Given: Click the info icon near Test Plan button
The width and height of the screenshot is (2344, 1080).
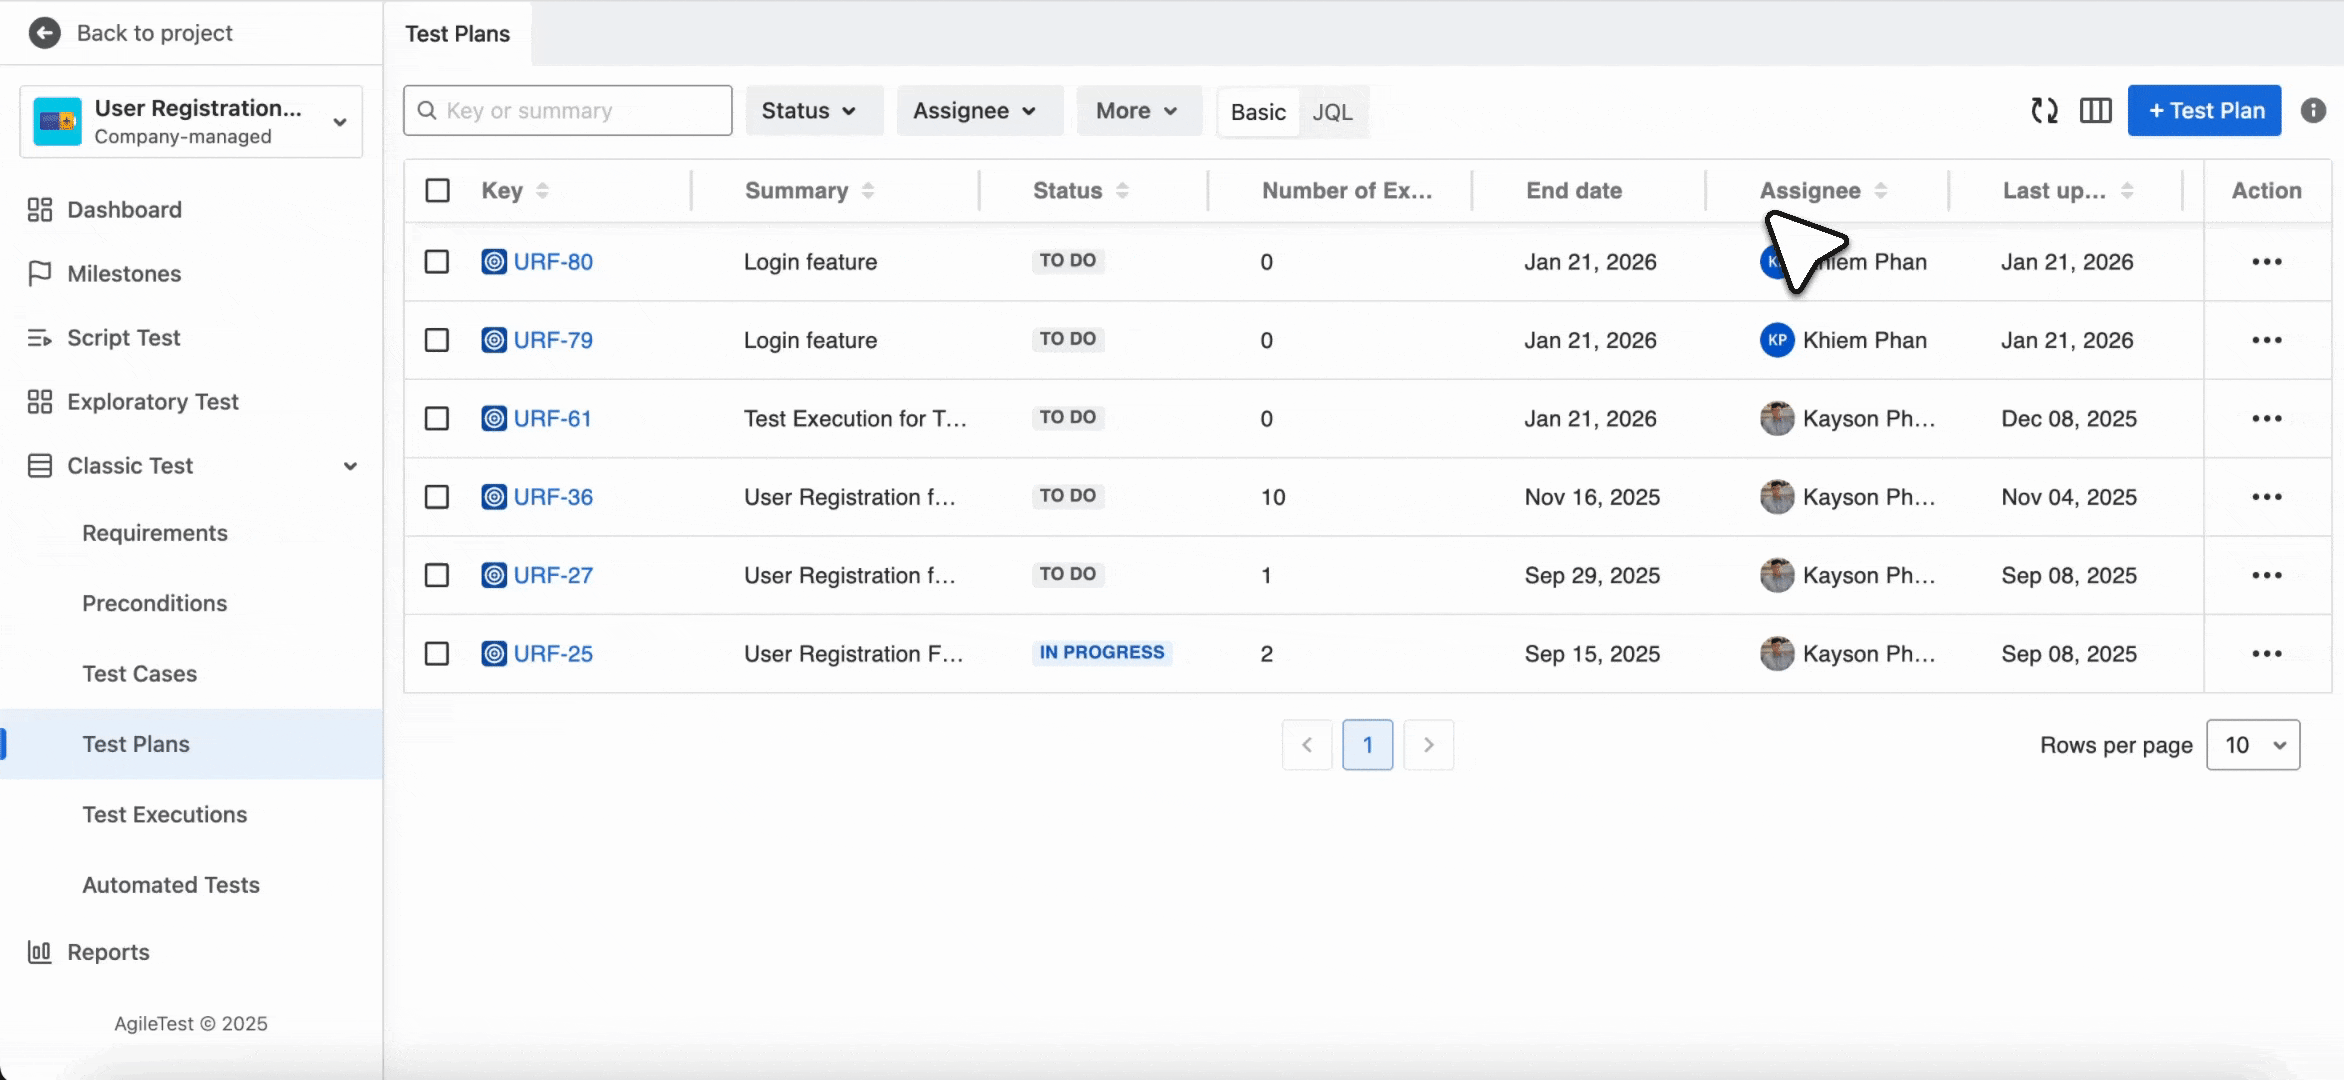Looking at the screenshot, I should tap(2313, 110).
